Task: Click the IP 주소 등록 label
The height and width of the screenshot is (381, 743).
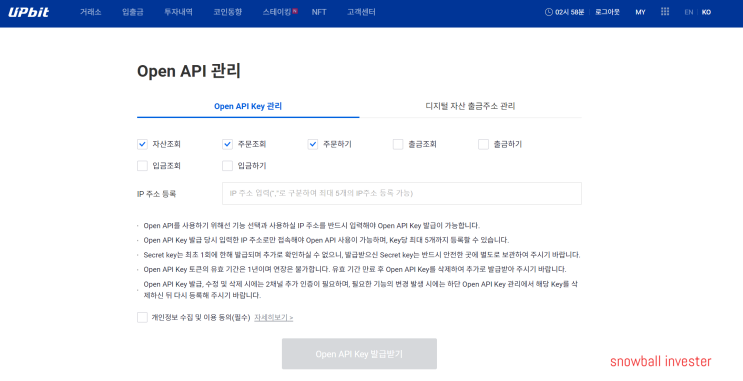Action: 156,194
